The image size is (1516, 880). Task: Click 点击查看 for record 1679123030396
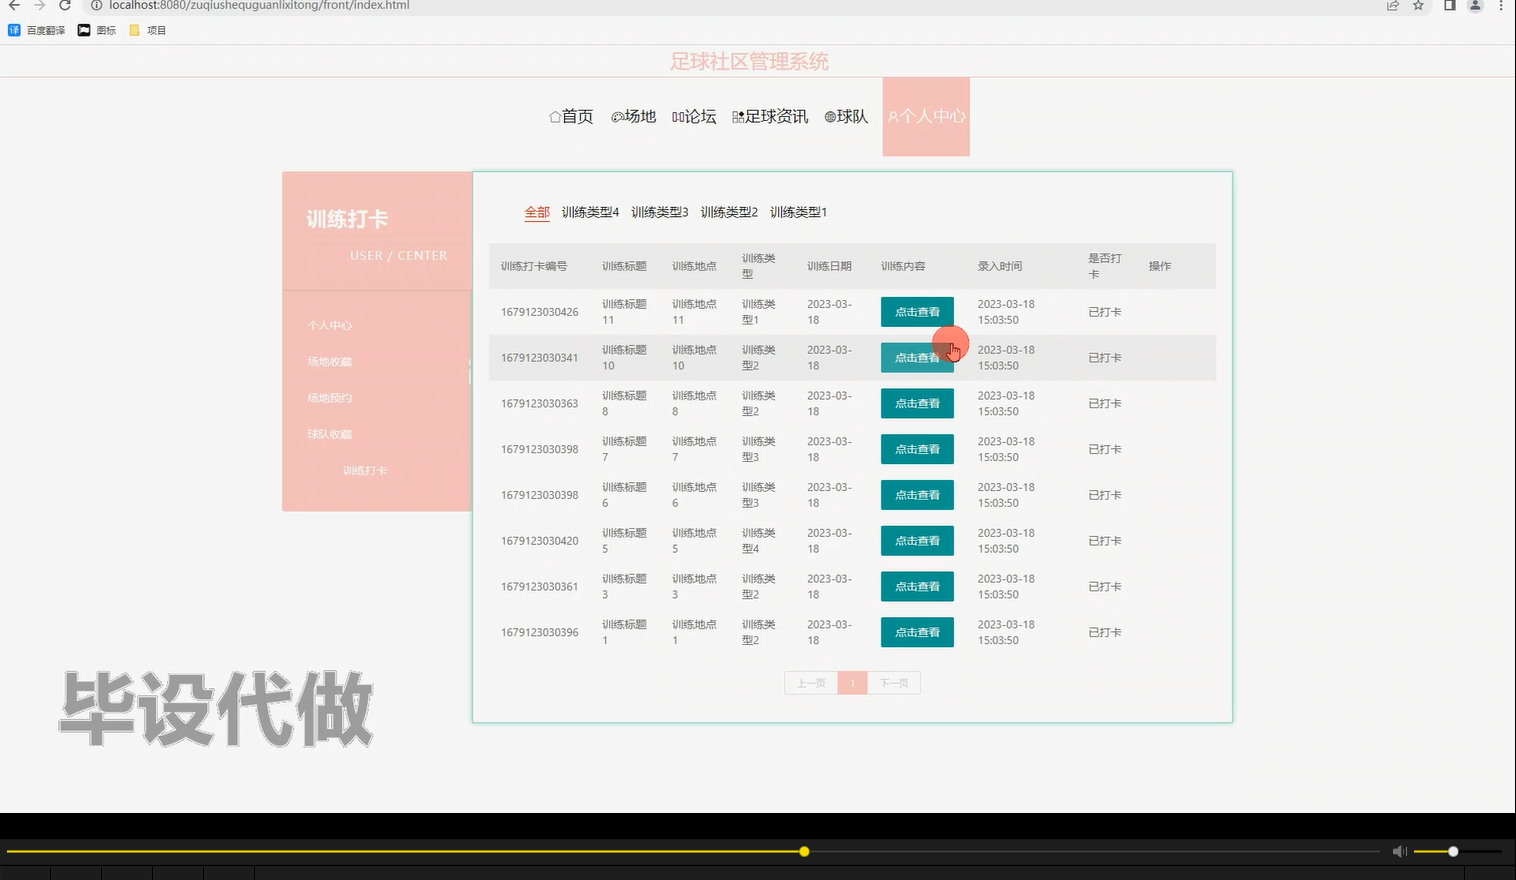(917, 632)
